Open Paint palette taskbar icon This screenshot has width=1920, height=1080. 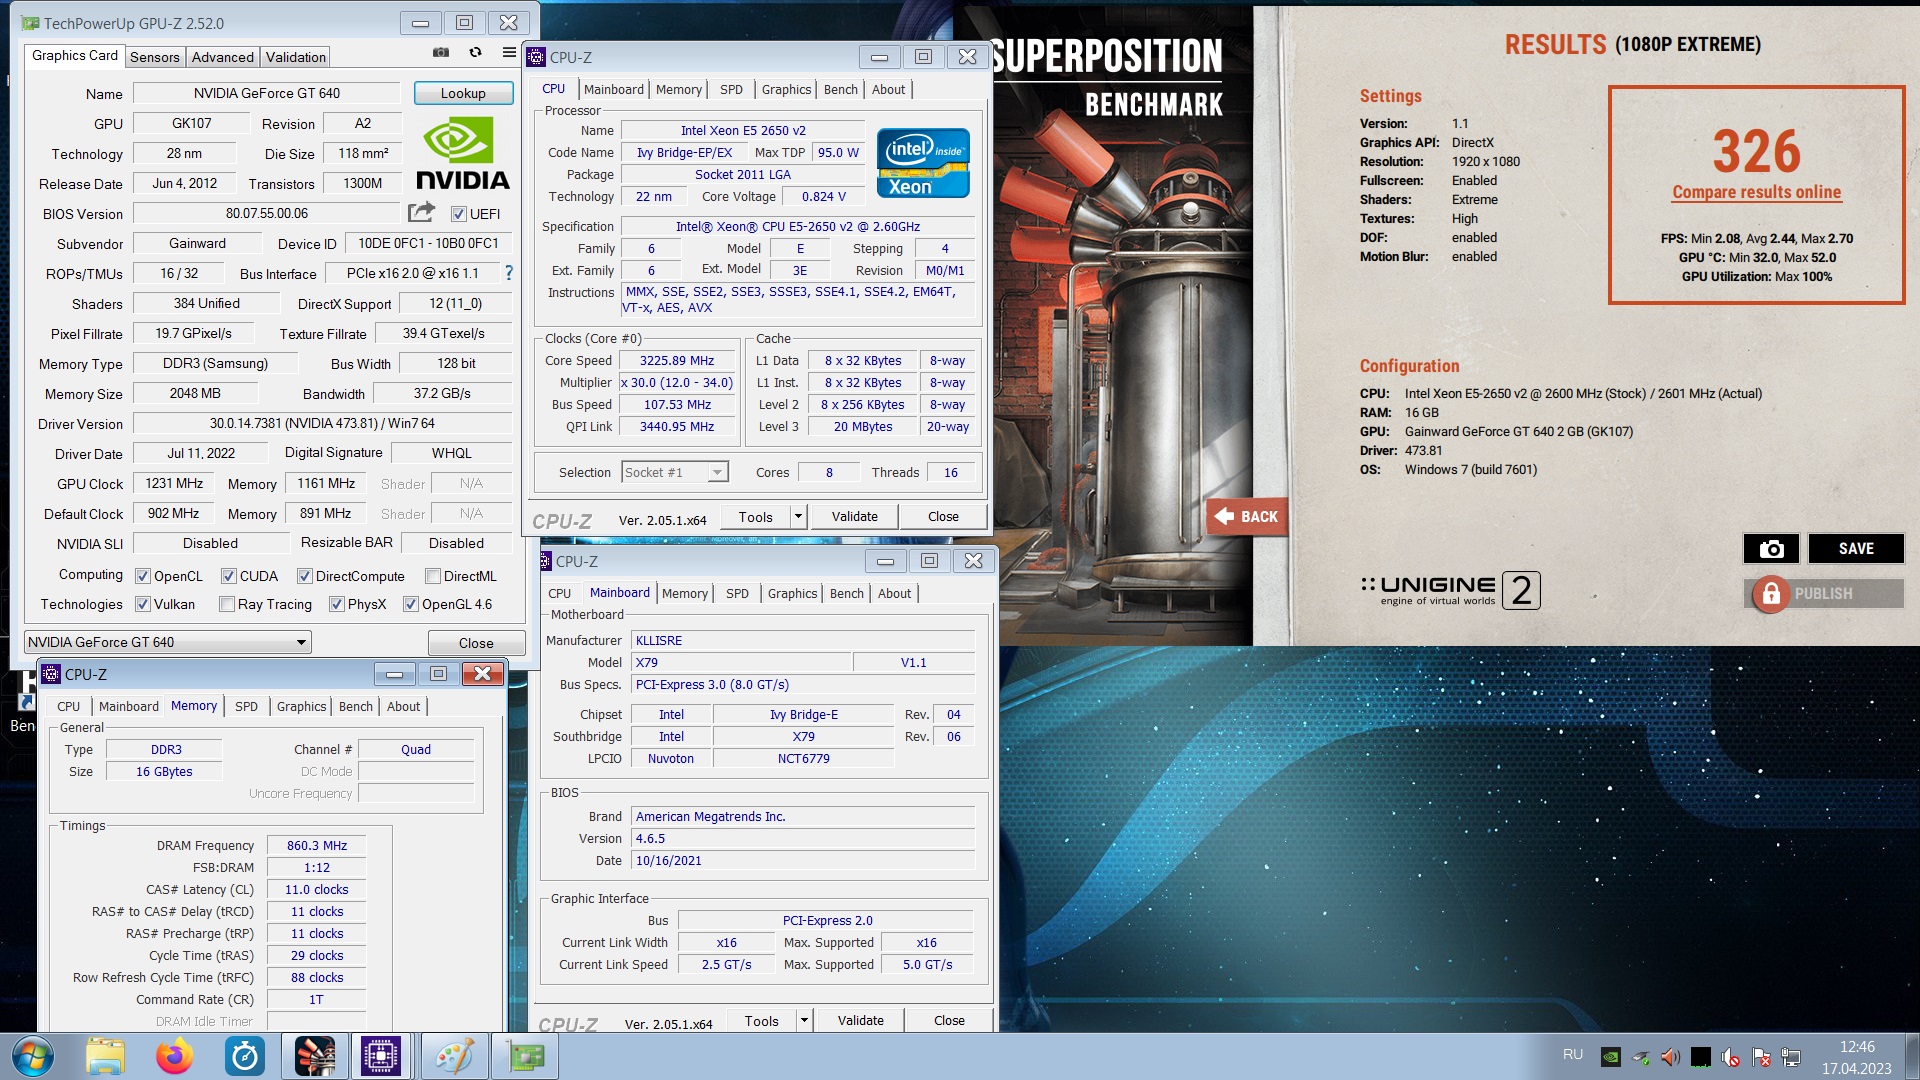[455, 1057]
